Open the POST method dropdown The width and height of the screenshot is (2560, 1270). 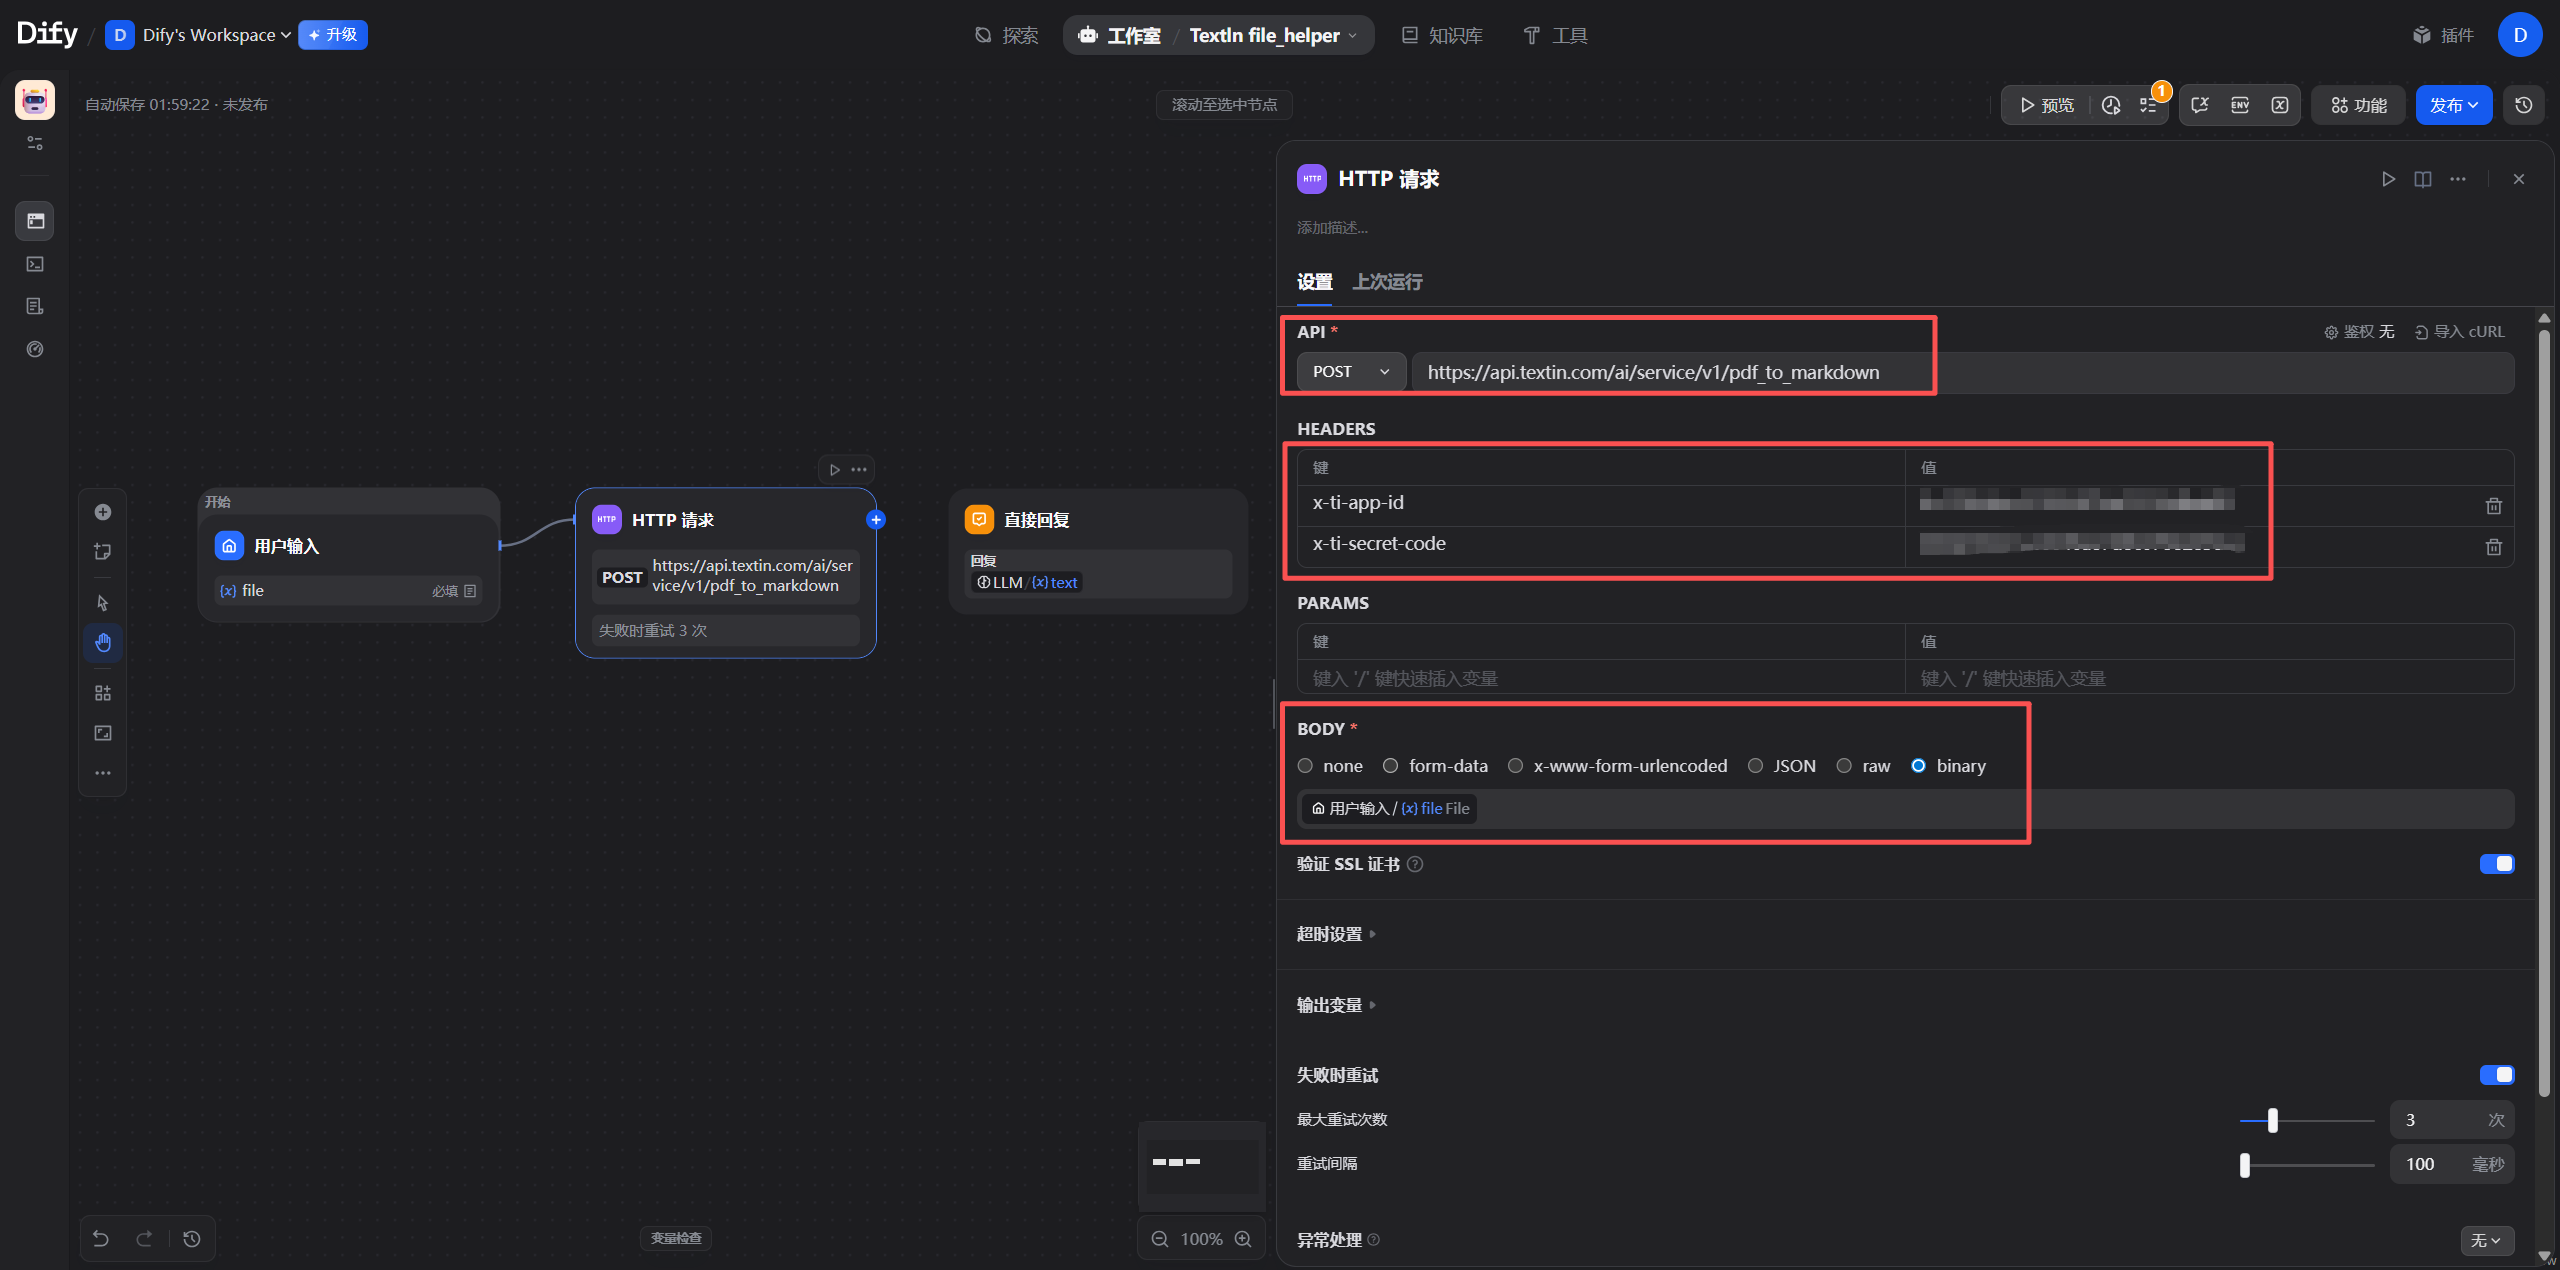pos(1351,372)
